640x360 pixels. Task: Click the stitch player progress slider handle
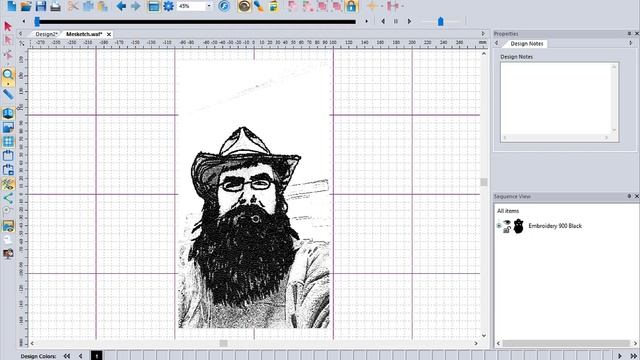(37, 21)
